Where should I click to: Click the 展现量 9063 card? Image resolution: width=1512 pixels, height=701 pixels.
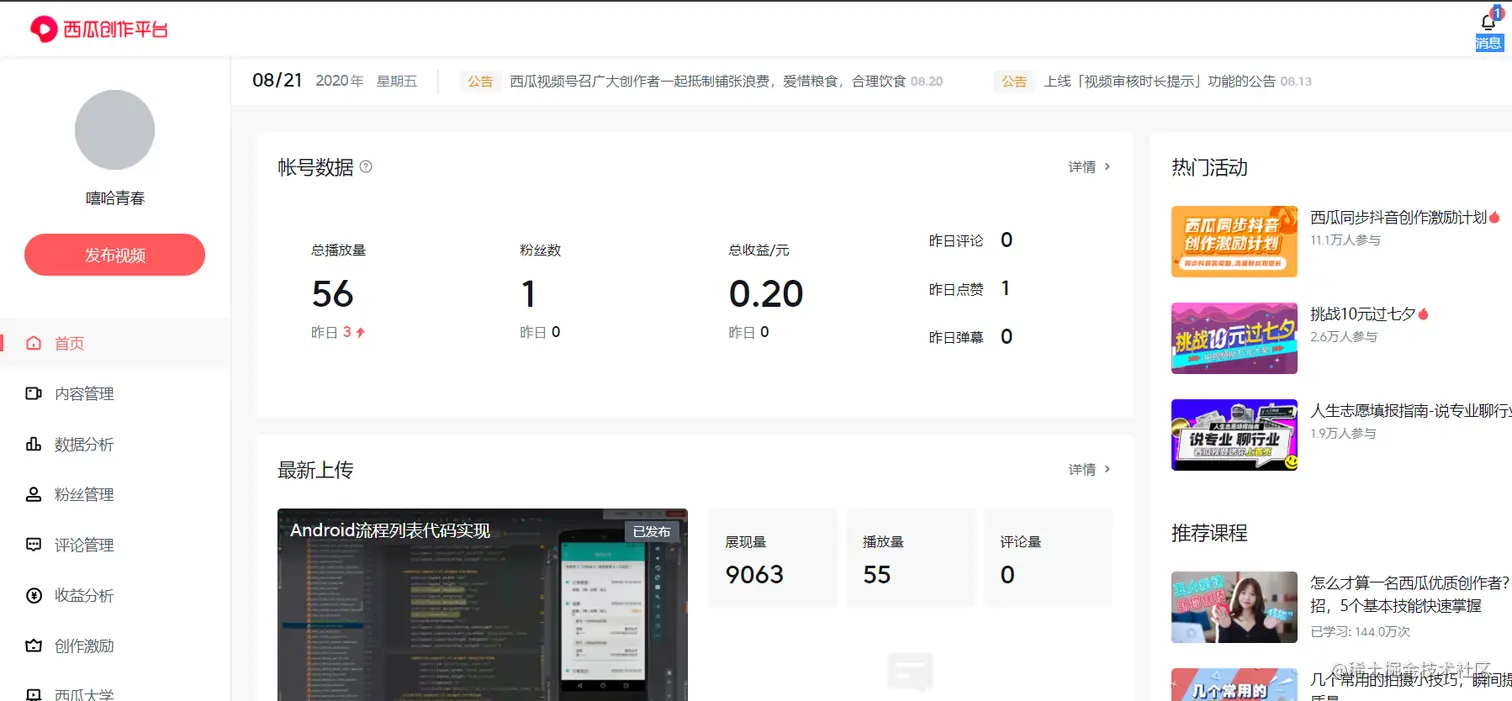point(772,557)
